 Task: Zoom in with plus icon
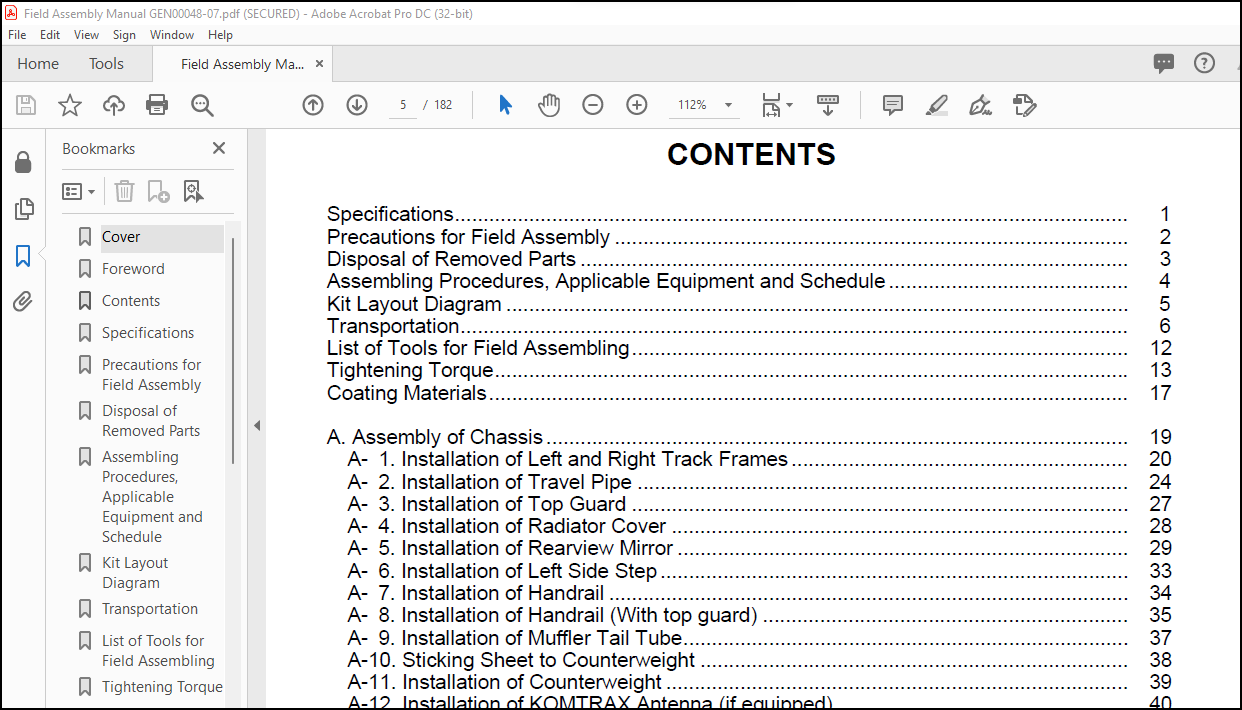637,105
